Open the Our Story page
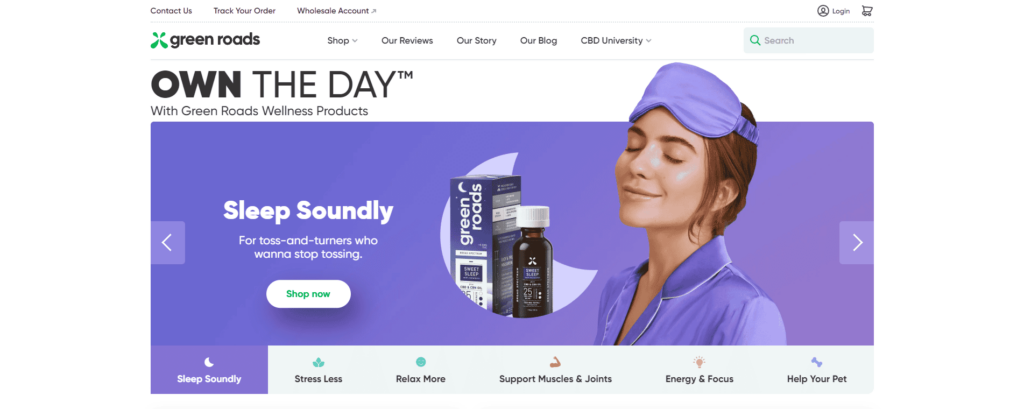Viewport: 1024px width, 409px height. (x=476, y=41)
